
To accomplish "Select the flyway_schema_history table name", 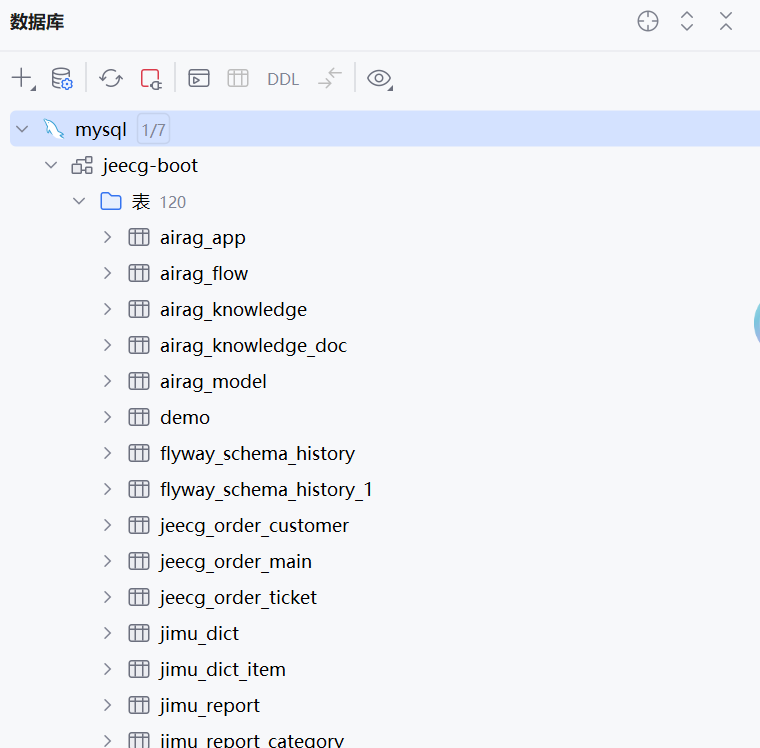I will click(257, 454).
